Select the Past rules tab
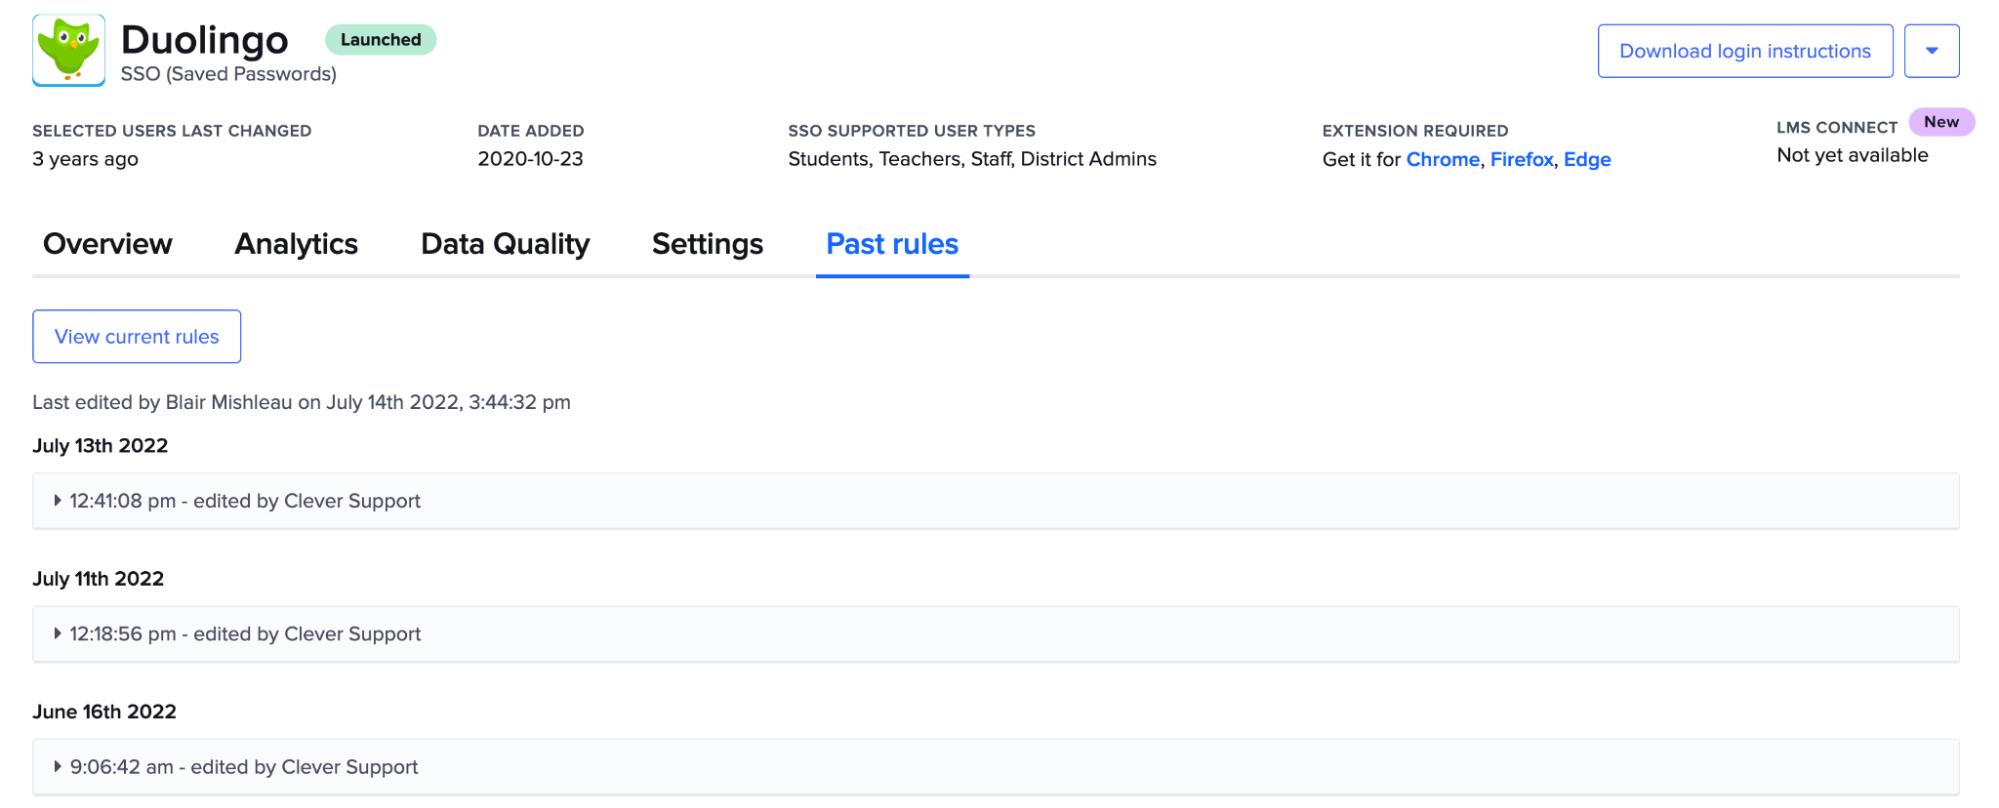The height and width of the screenshot is (808, 1999). (x=891, y=243)
